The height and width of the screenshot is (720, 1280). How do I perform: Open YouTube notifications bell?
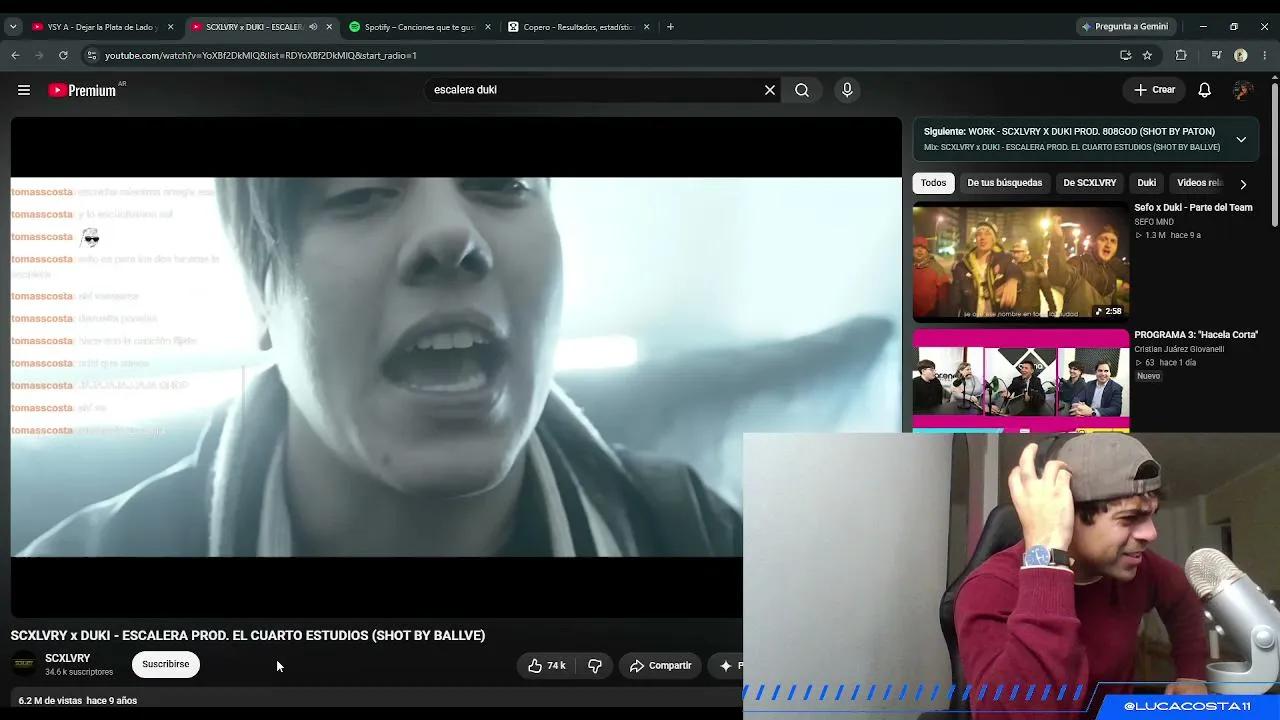coord(1205,90)
